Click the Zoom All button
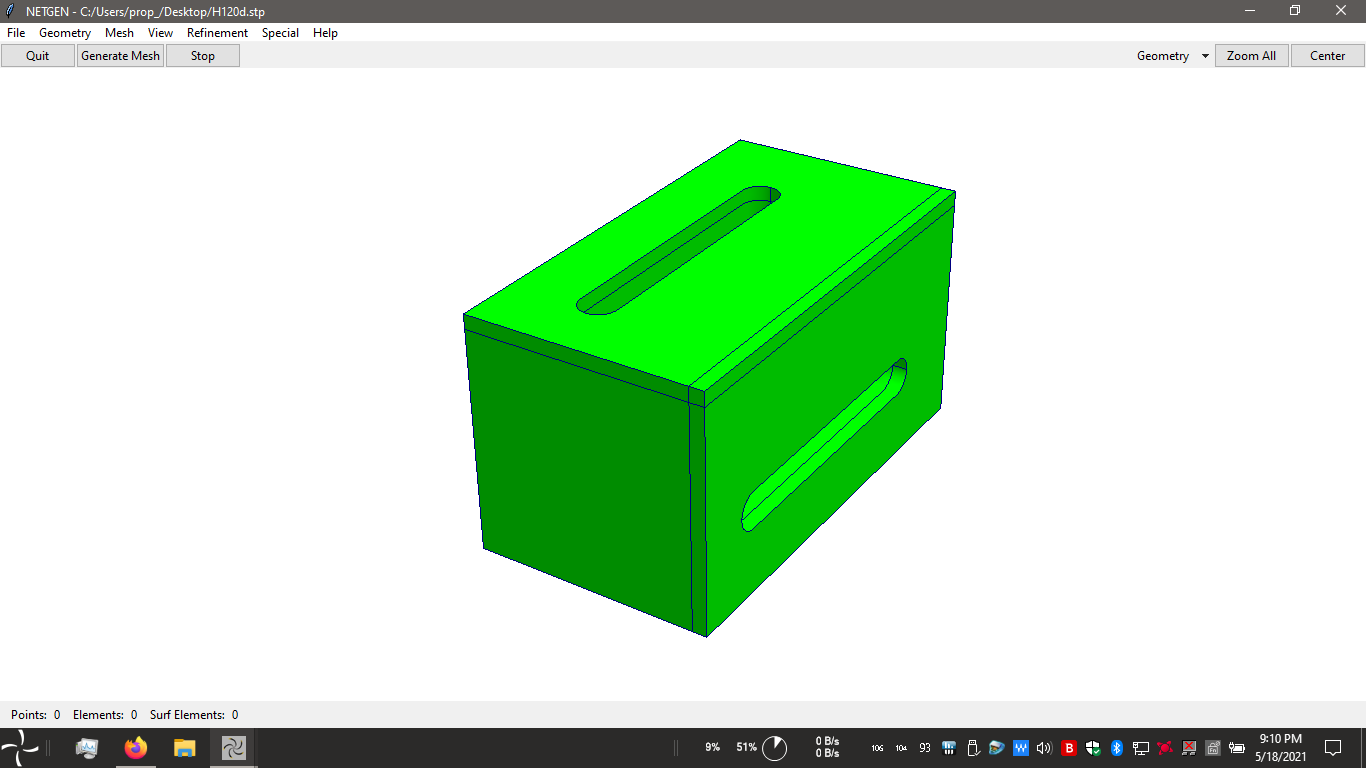Image resolution: width=1366 pixels, height=768 pixels. point(1251,56)
